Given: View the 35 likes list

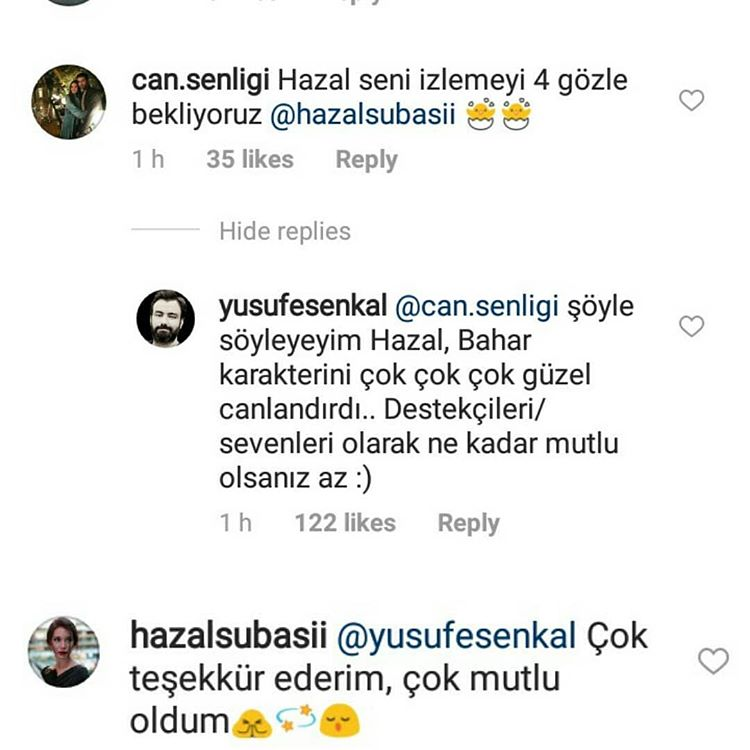Looking at the screenshot, I should coord(250,159).
